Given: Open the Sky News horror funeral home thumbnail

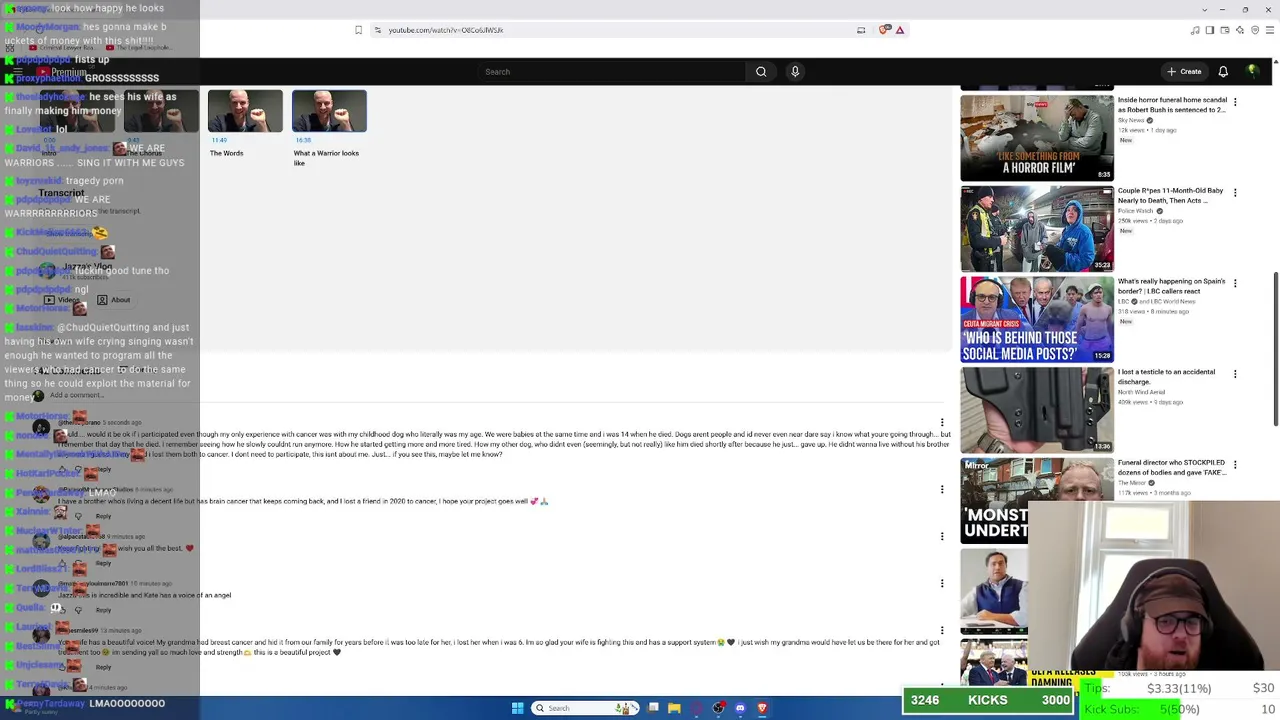Looking at the screenshot, I should pos(1037,138).
